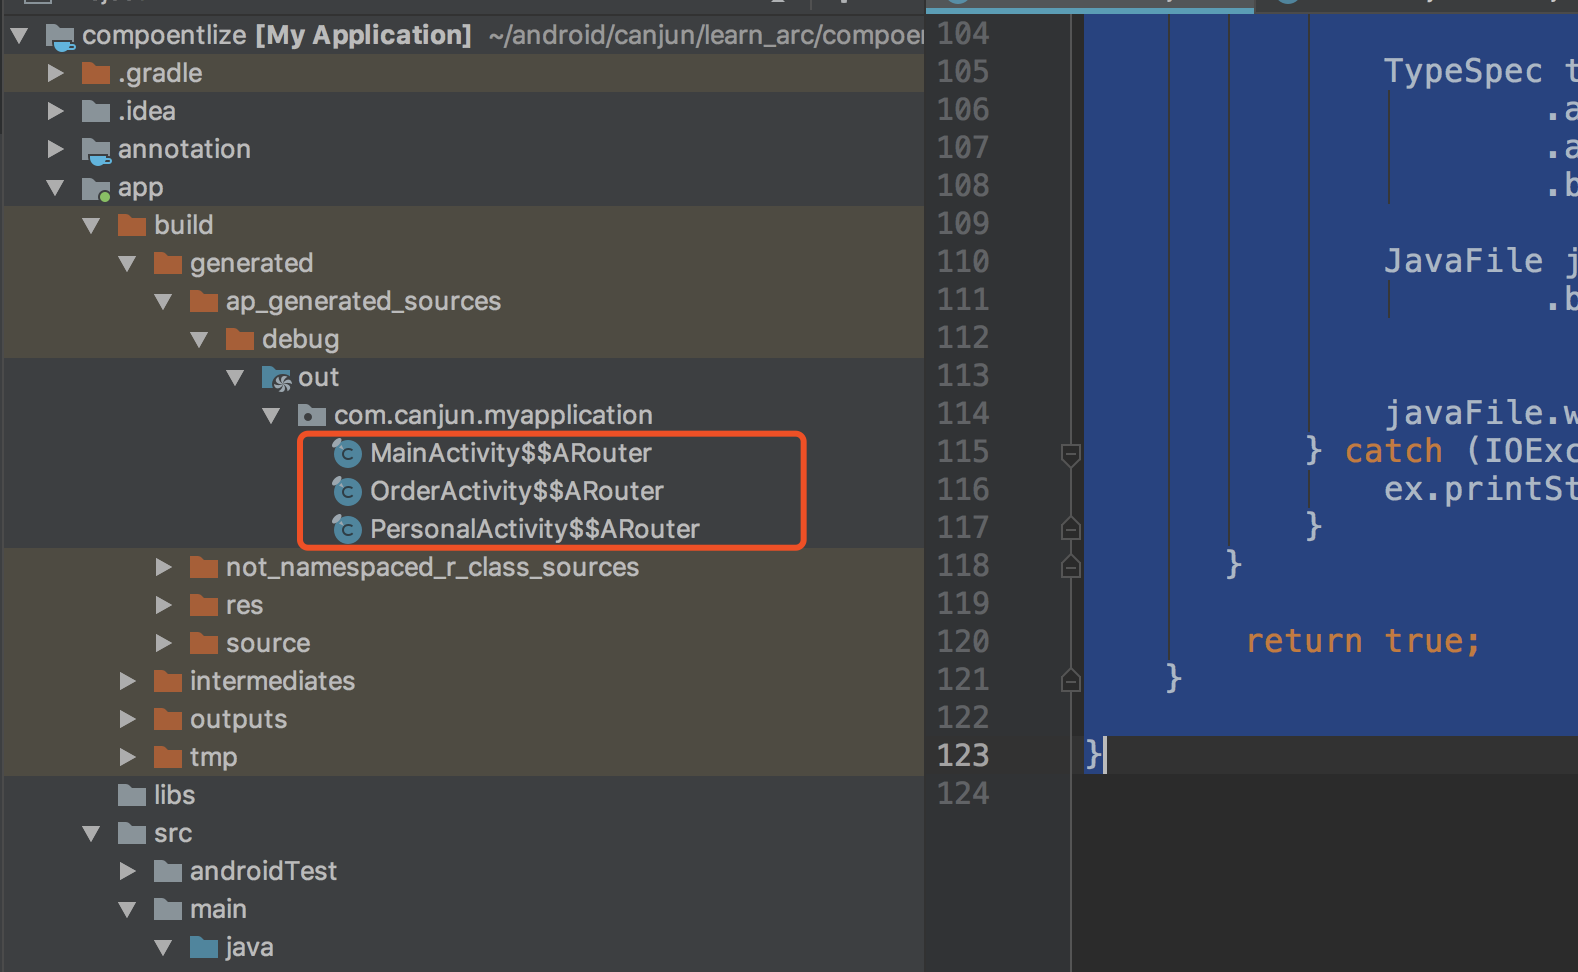Click the closing brace on line 123
Viewport: 1578px width, 972px height.
click(1094, 754)
